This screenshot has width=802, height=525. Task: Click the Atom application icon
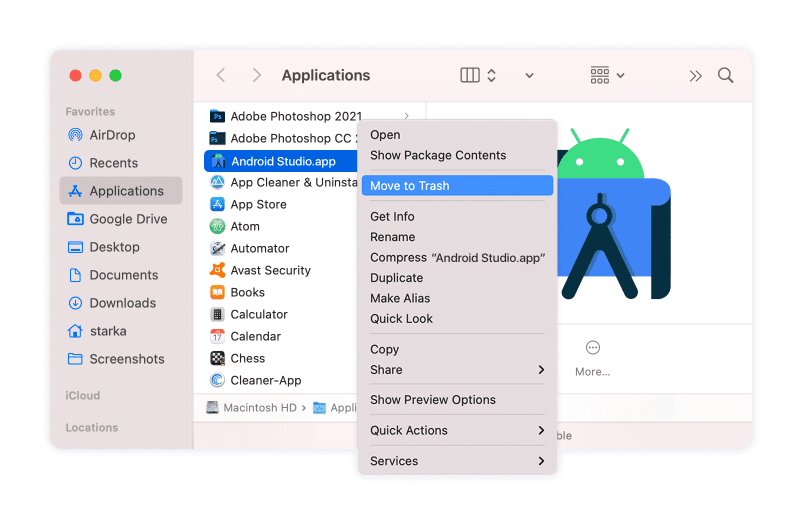click(x=217, y=226)
